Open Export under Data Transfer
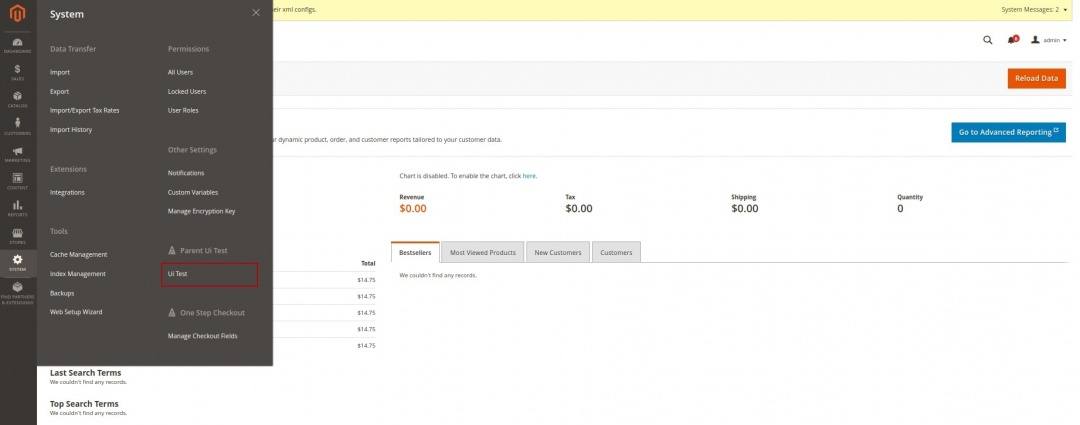 [x=59, y=92]
